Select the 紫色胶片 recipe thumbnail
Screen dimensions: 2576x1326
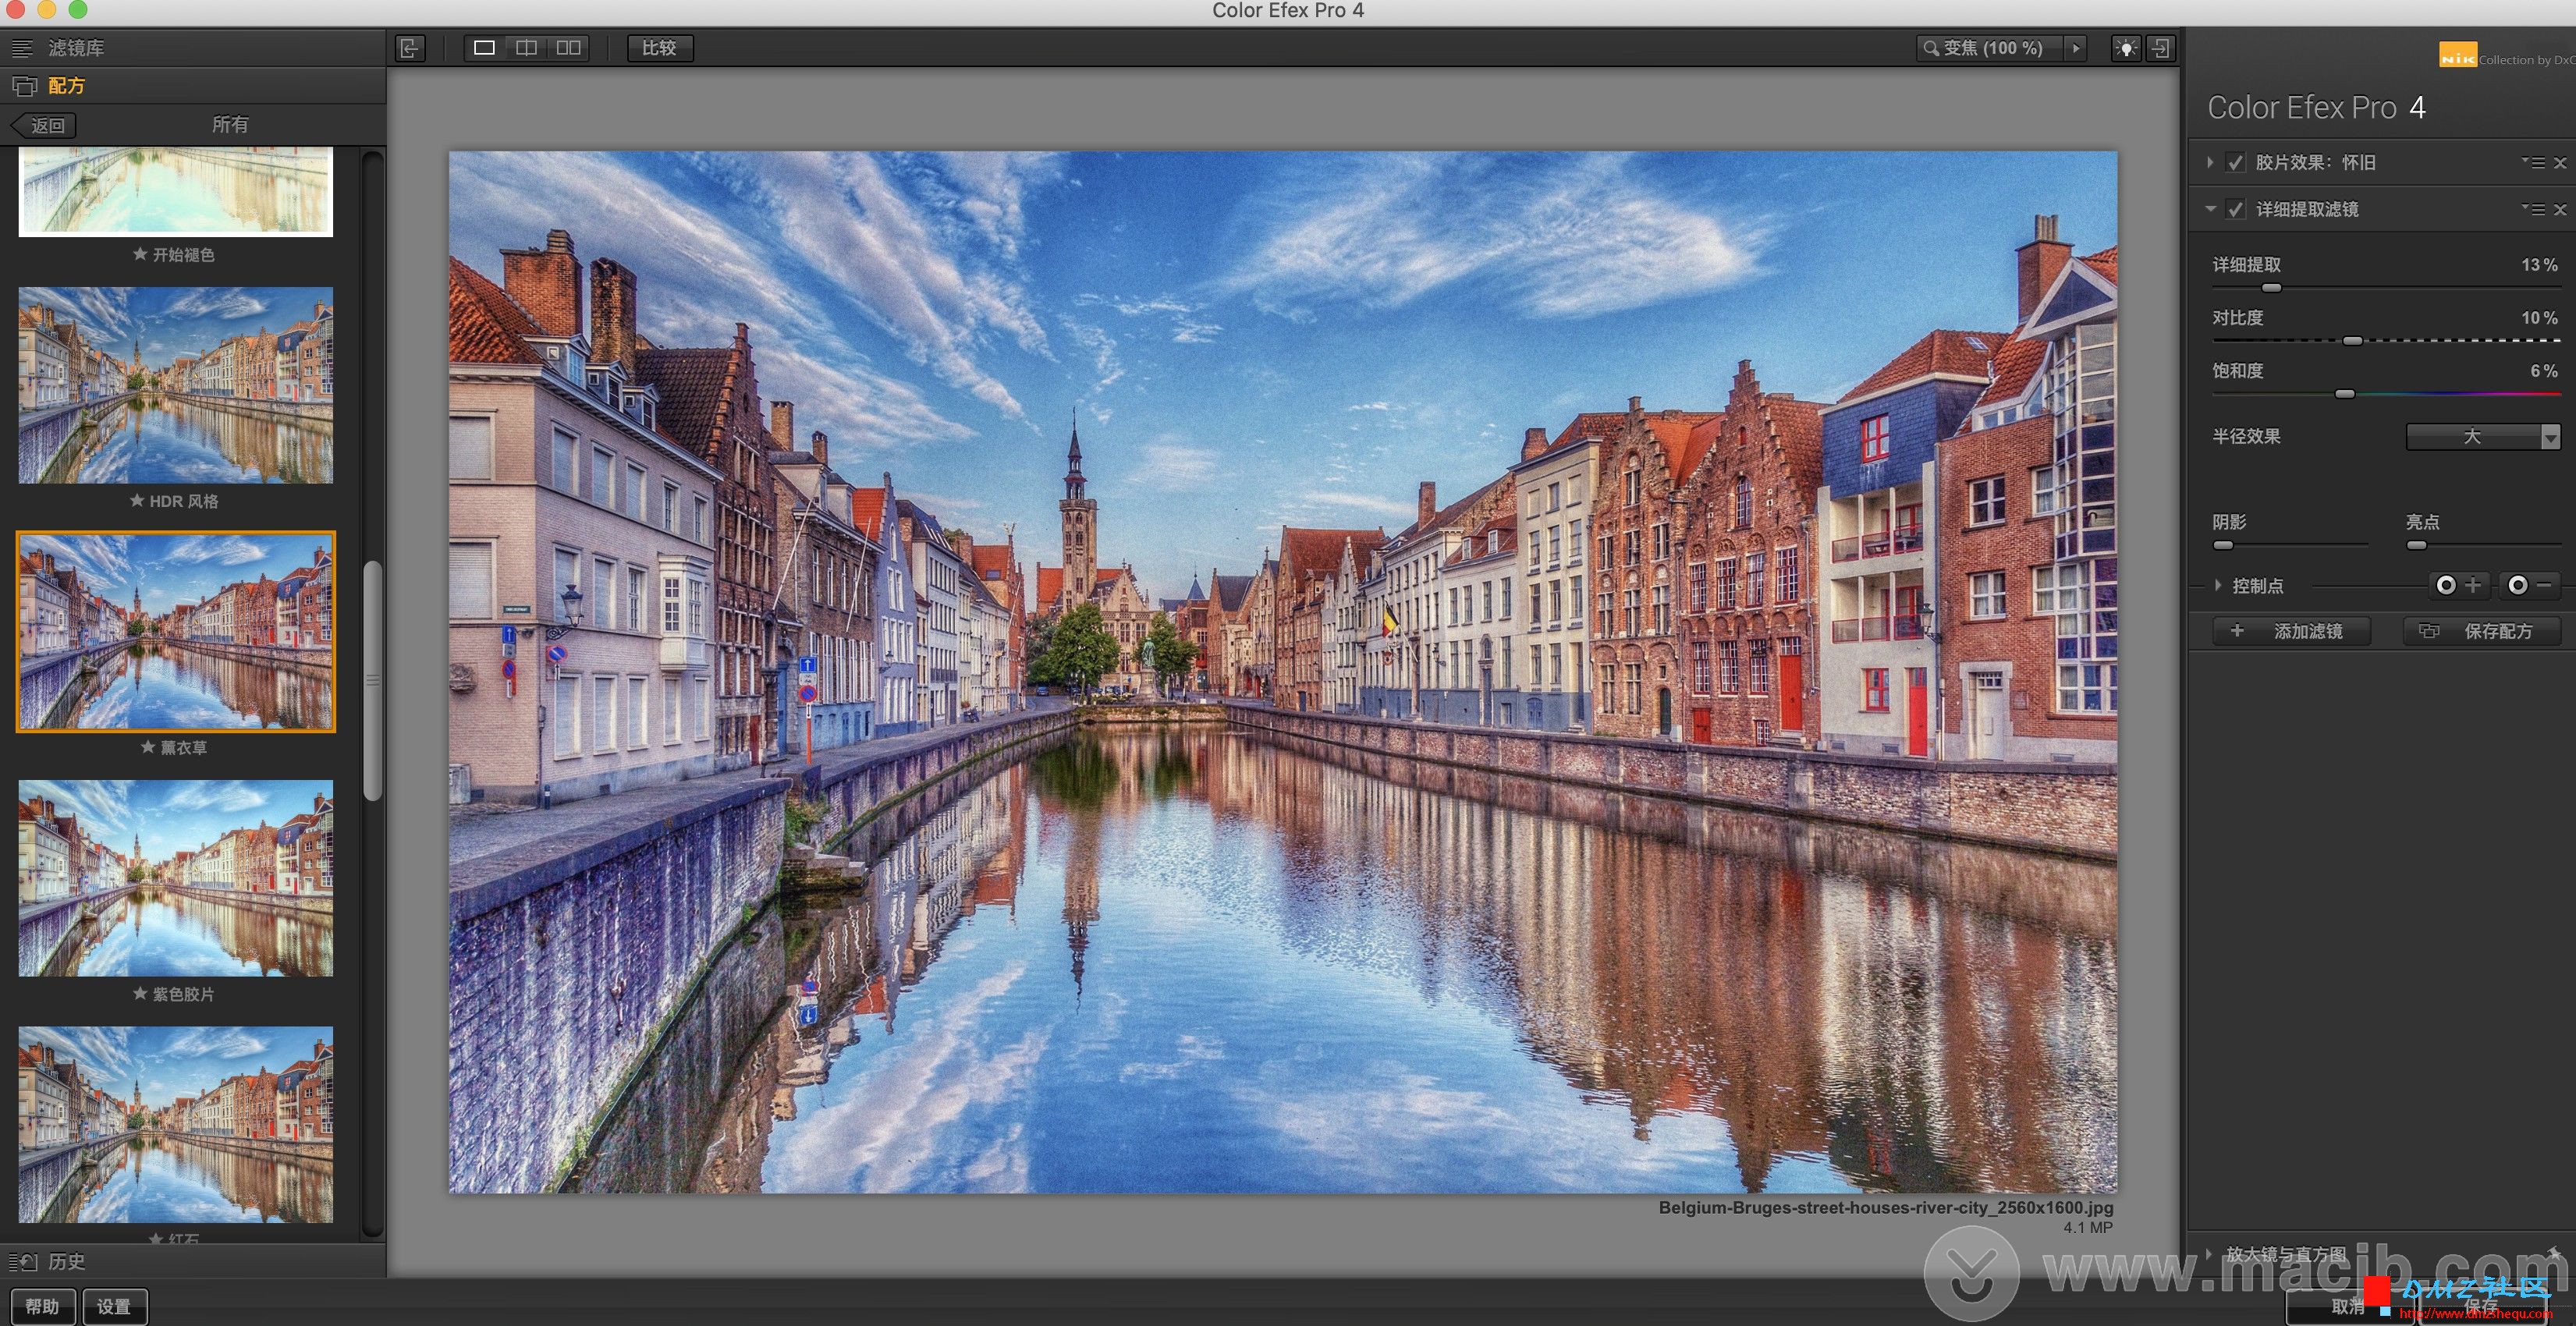coord(176,878)
